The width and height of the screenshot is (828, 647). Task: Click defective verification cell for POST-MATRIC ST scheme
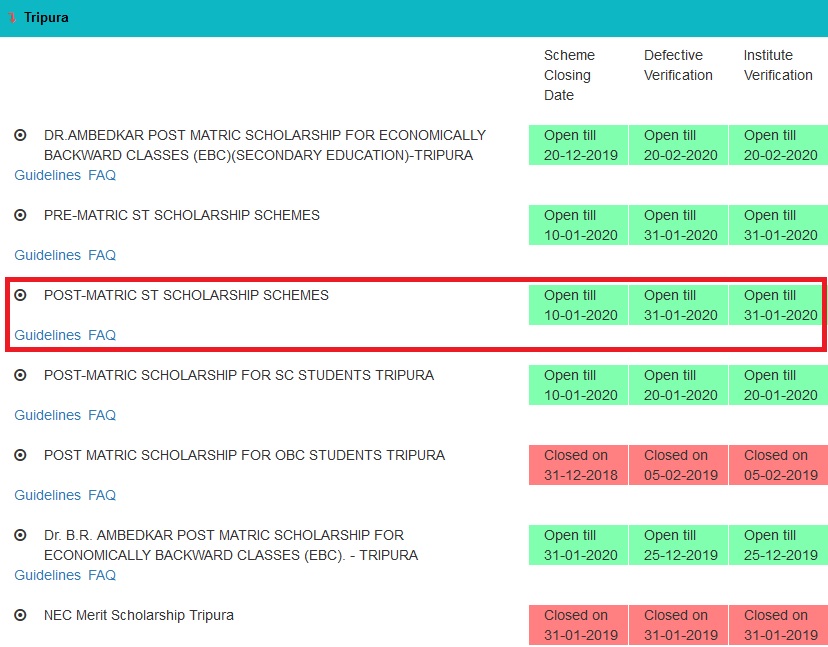[x=678, y=305]
